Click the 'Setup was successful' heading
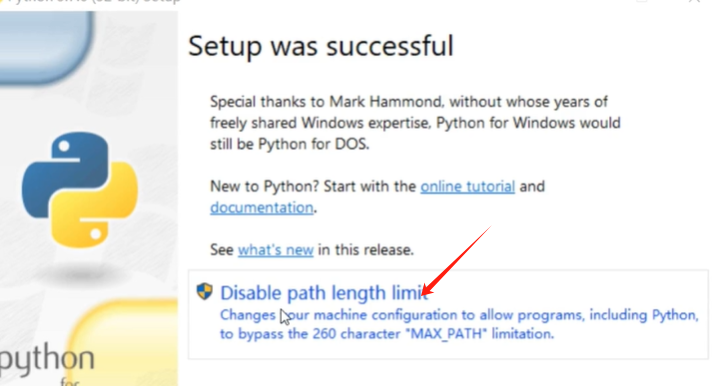This screenshot has width=717, height=386. [x=321, y=46]
